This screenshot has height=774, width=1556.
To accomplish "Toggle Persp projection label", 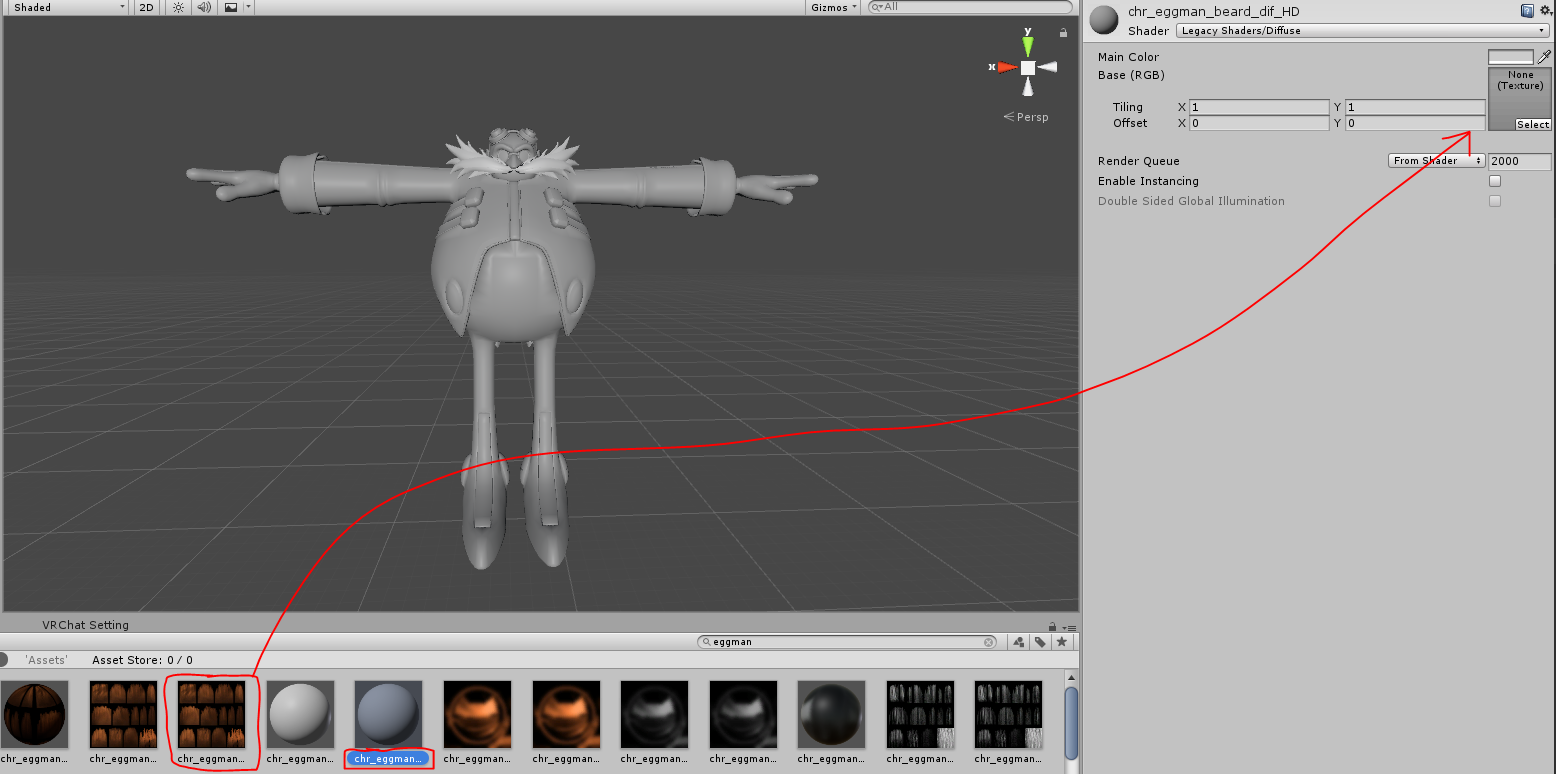I will (1027, 117).
